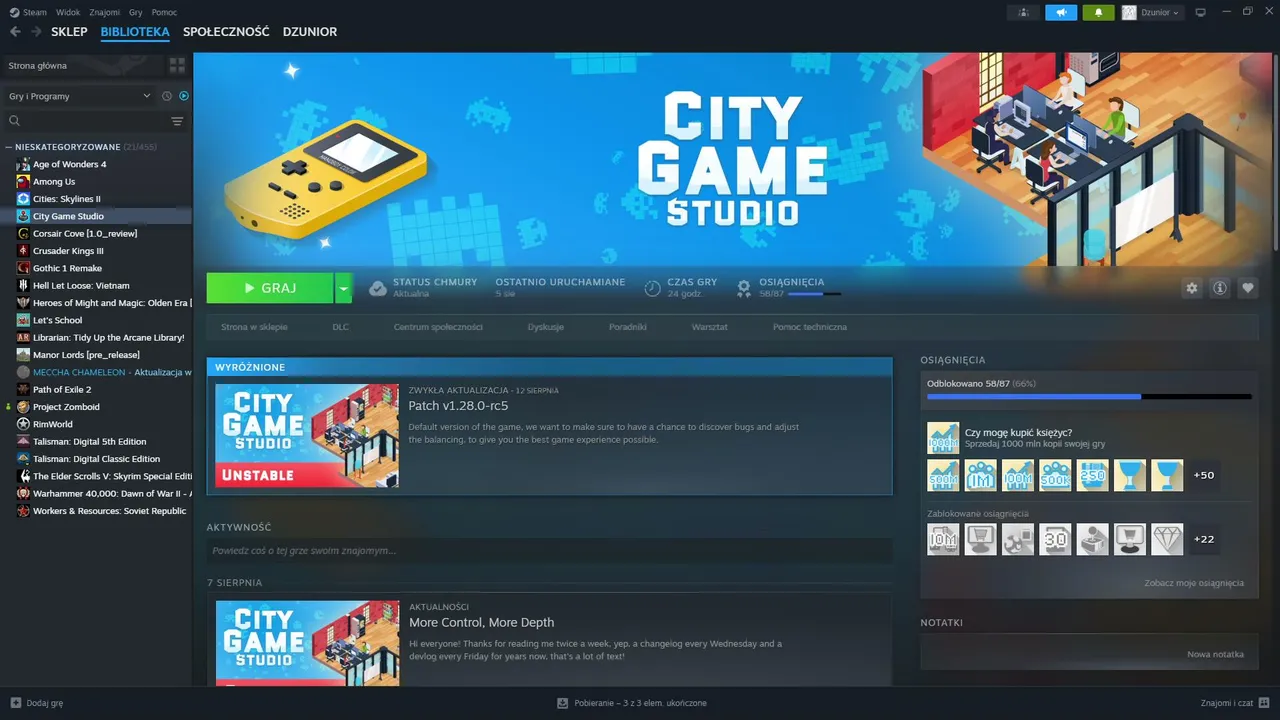This screenshot has width=1280, height=720.
Task: Show game info icon
Action: [1219, 288]
